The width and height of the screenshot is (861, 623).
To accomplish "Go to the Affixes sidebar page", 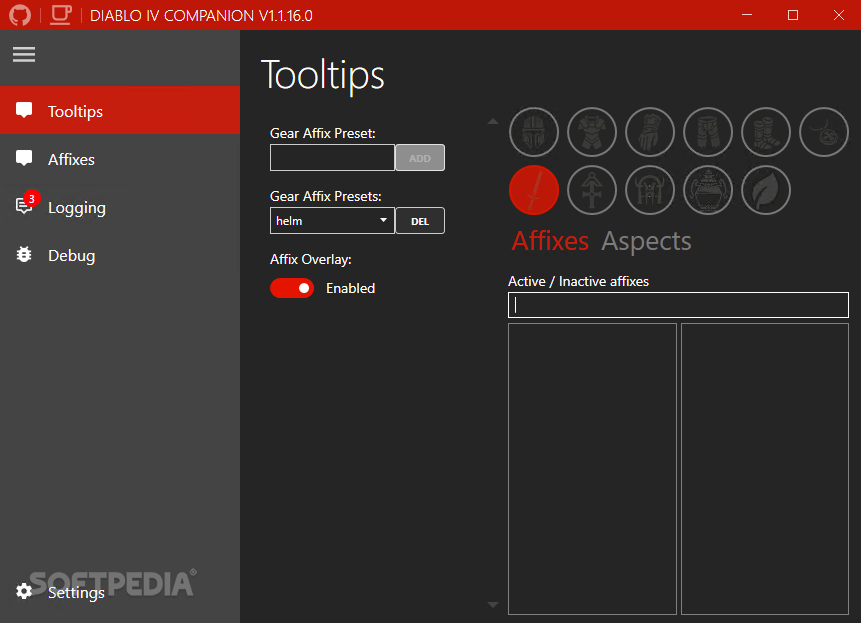I will (120, 159).
